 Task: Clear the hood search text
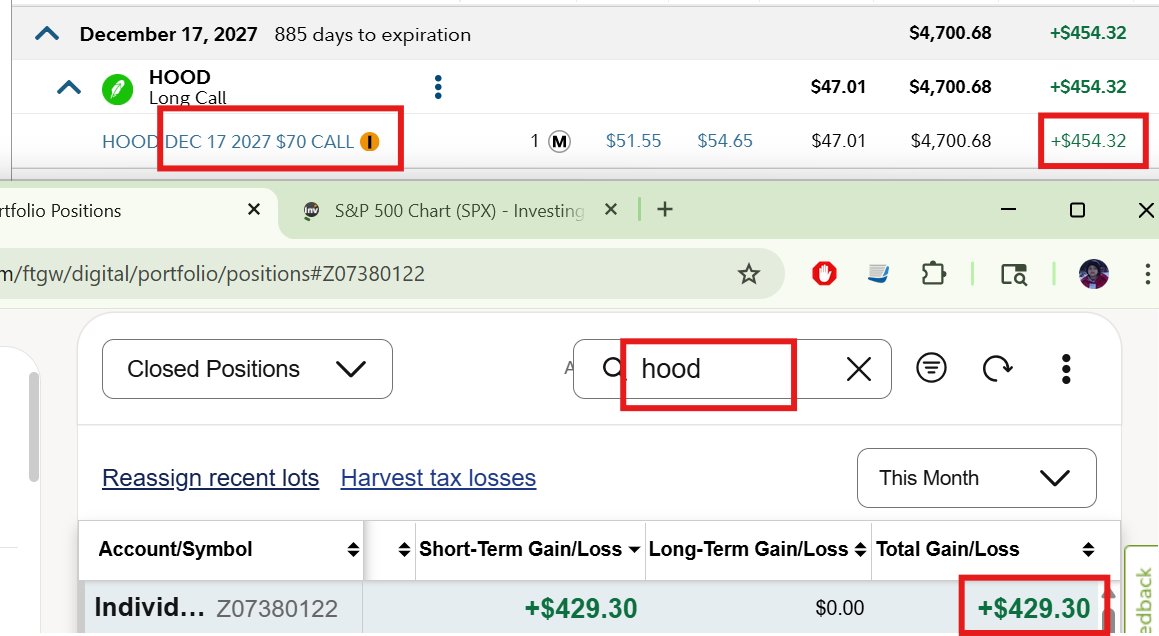859,369
